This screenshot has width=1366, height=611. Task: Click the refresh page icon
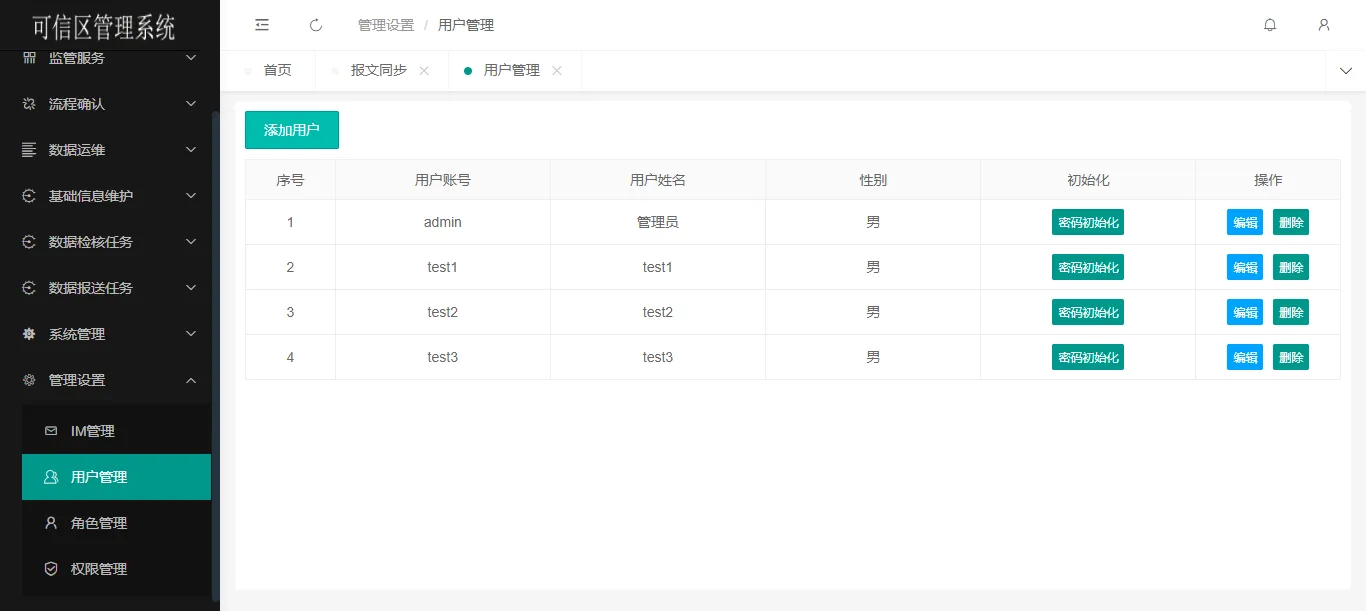click(316, 25)
